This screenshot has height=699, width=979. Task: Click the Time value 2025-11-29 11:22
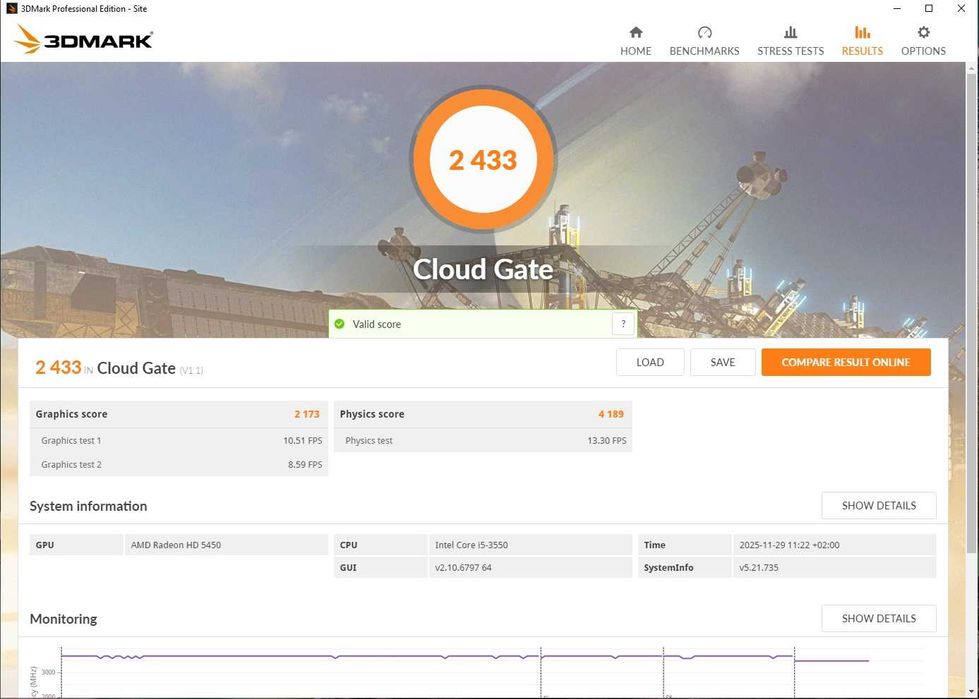(789, 545)
